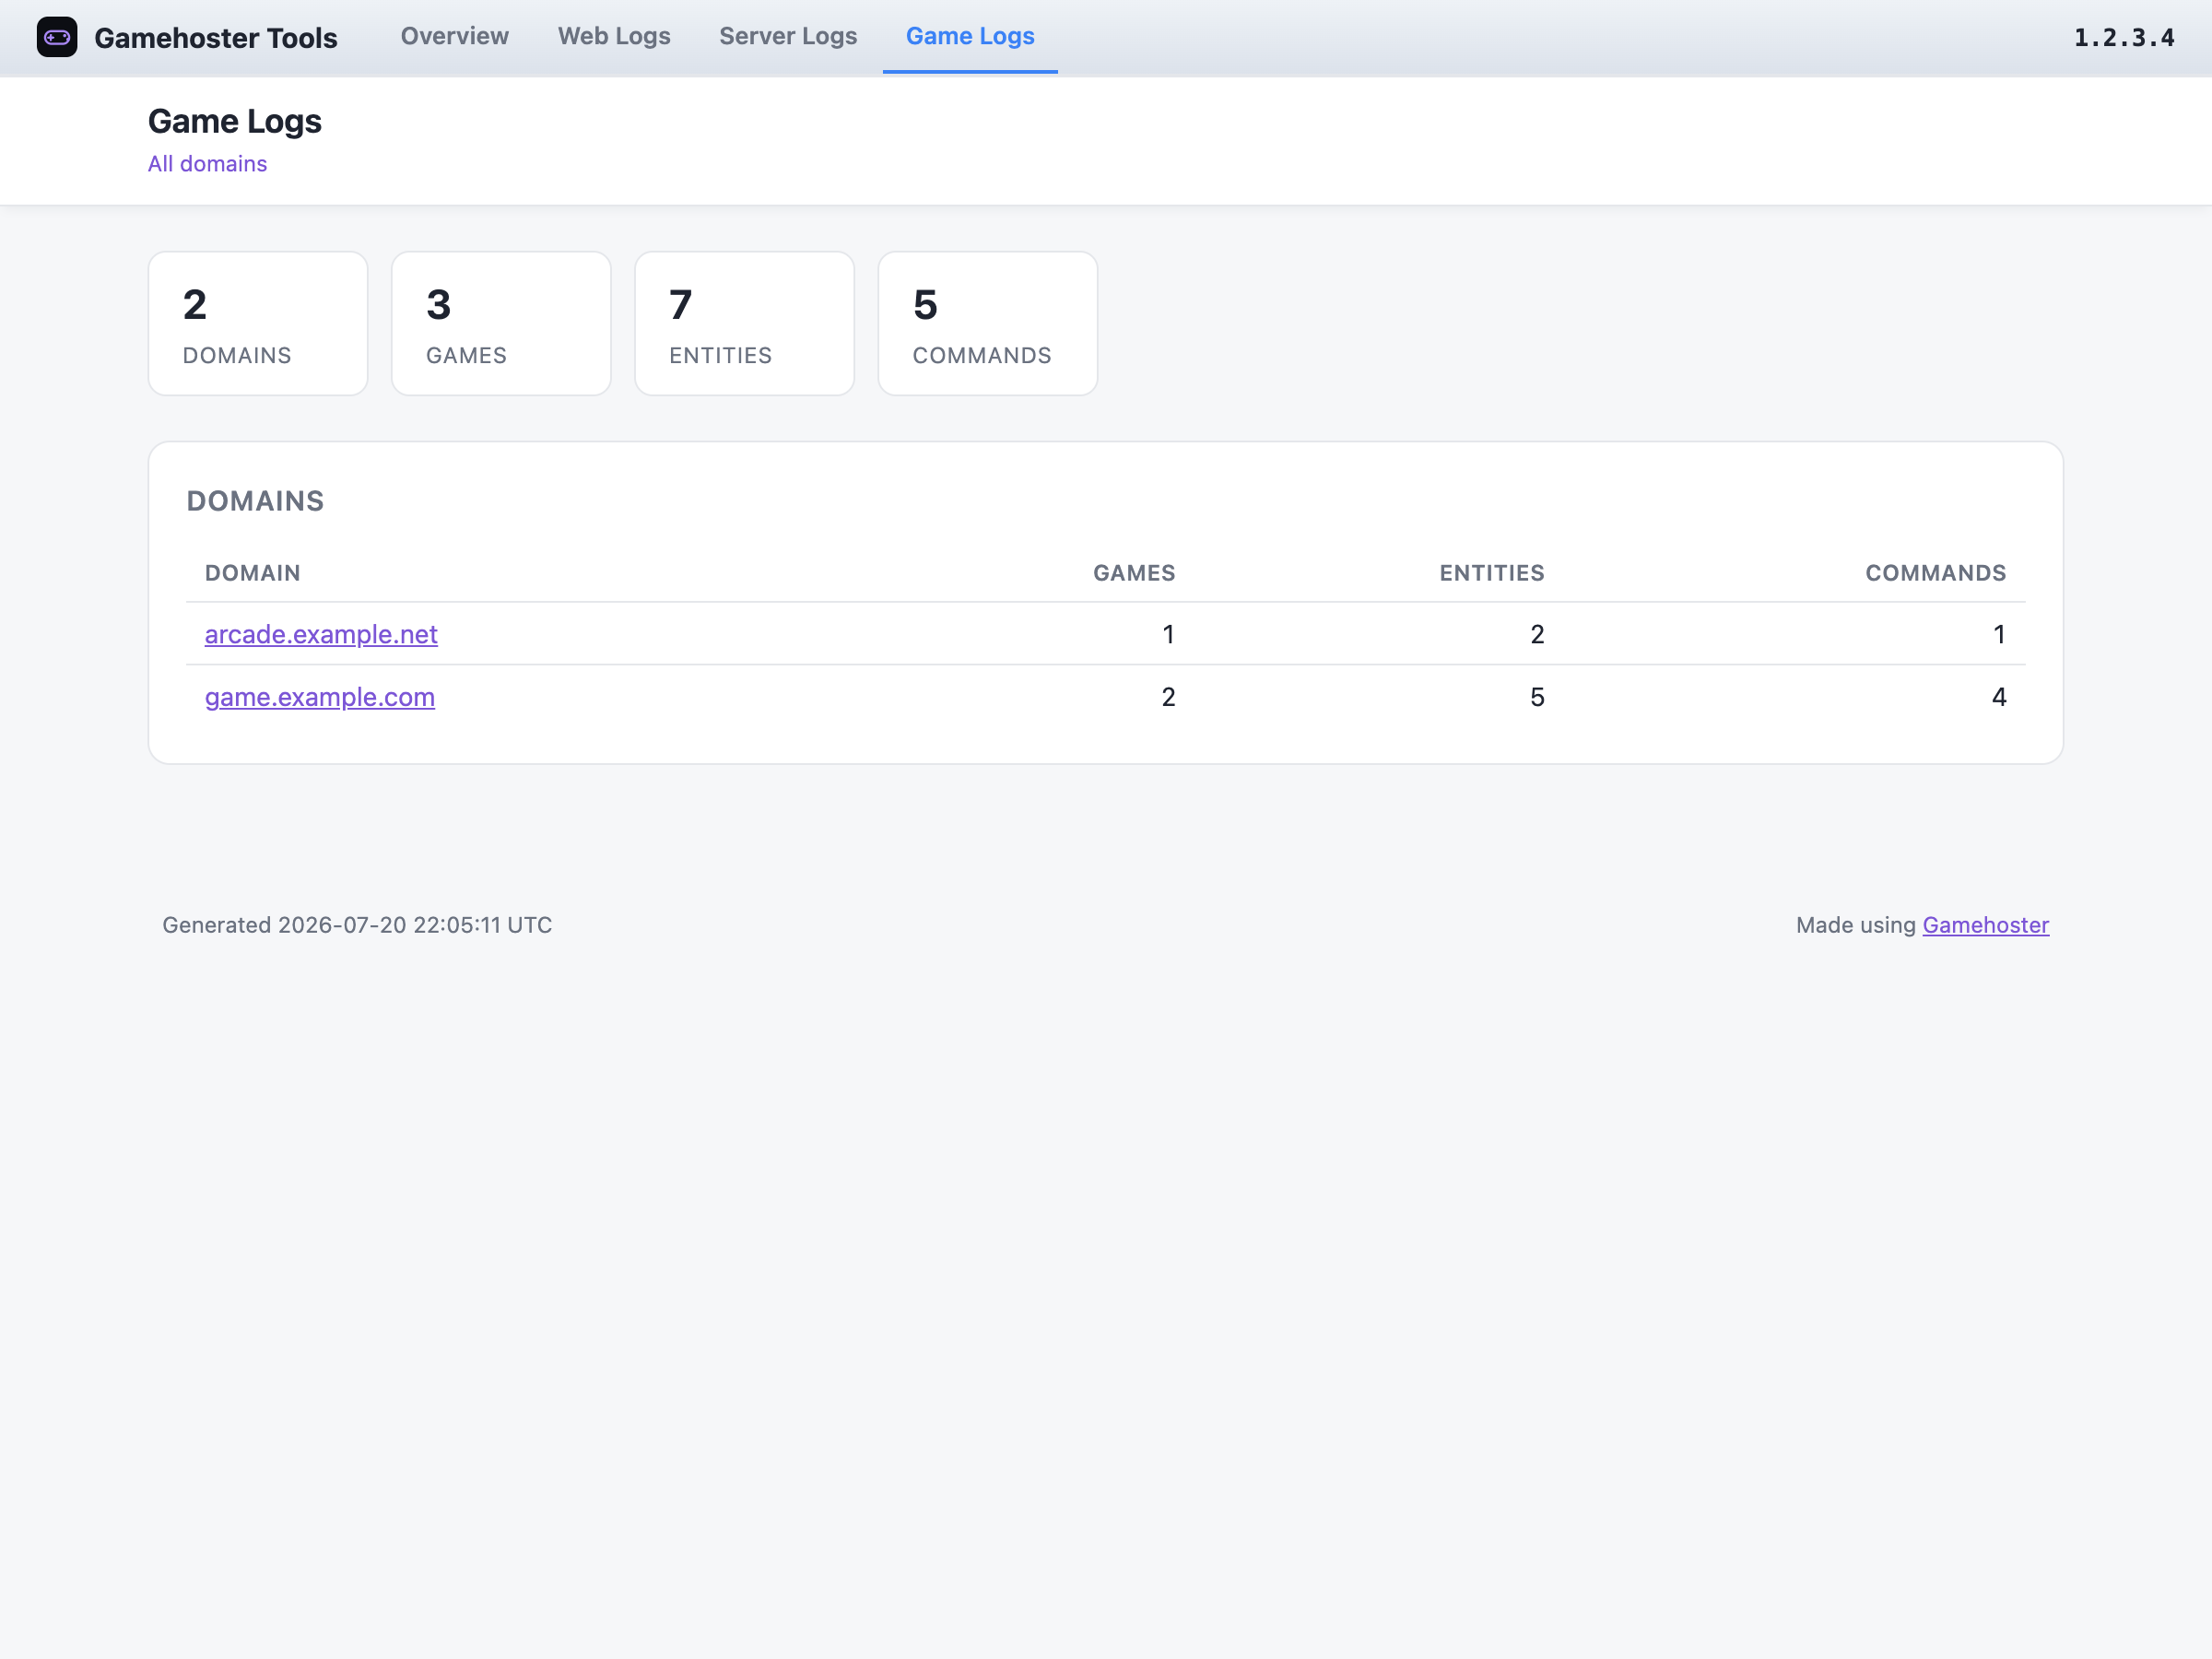Screen dimensions: 2212x1659
Task: Select the 7 Entities summary card
Action: tap(744, 323)
